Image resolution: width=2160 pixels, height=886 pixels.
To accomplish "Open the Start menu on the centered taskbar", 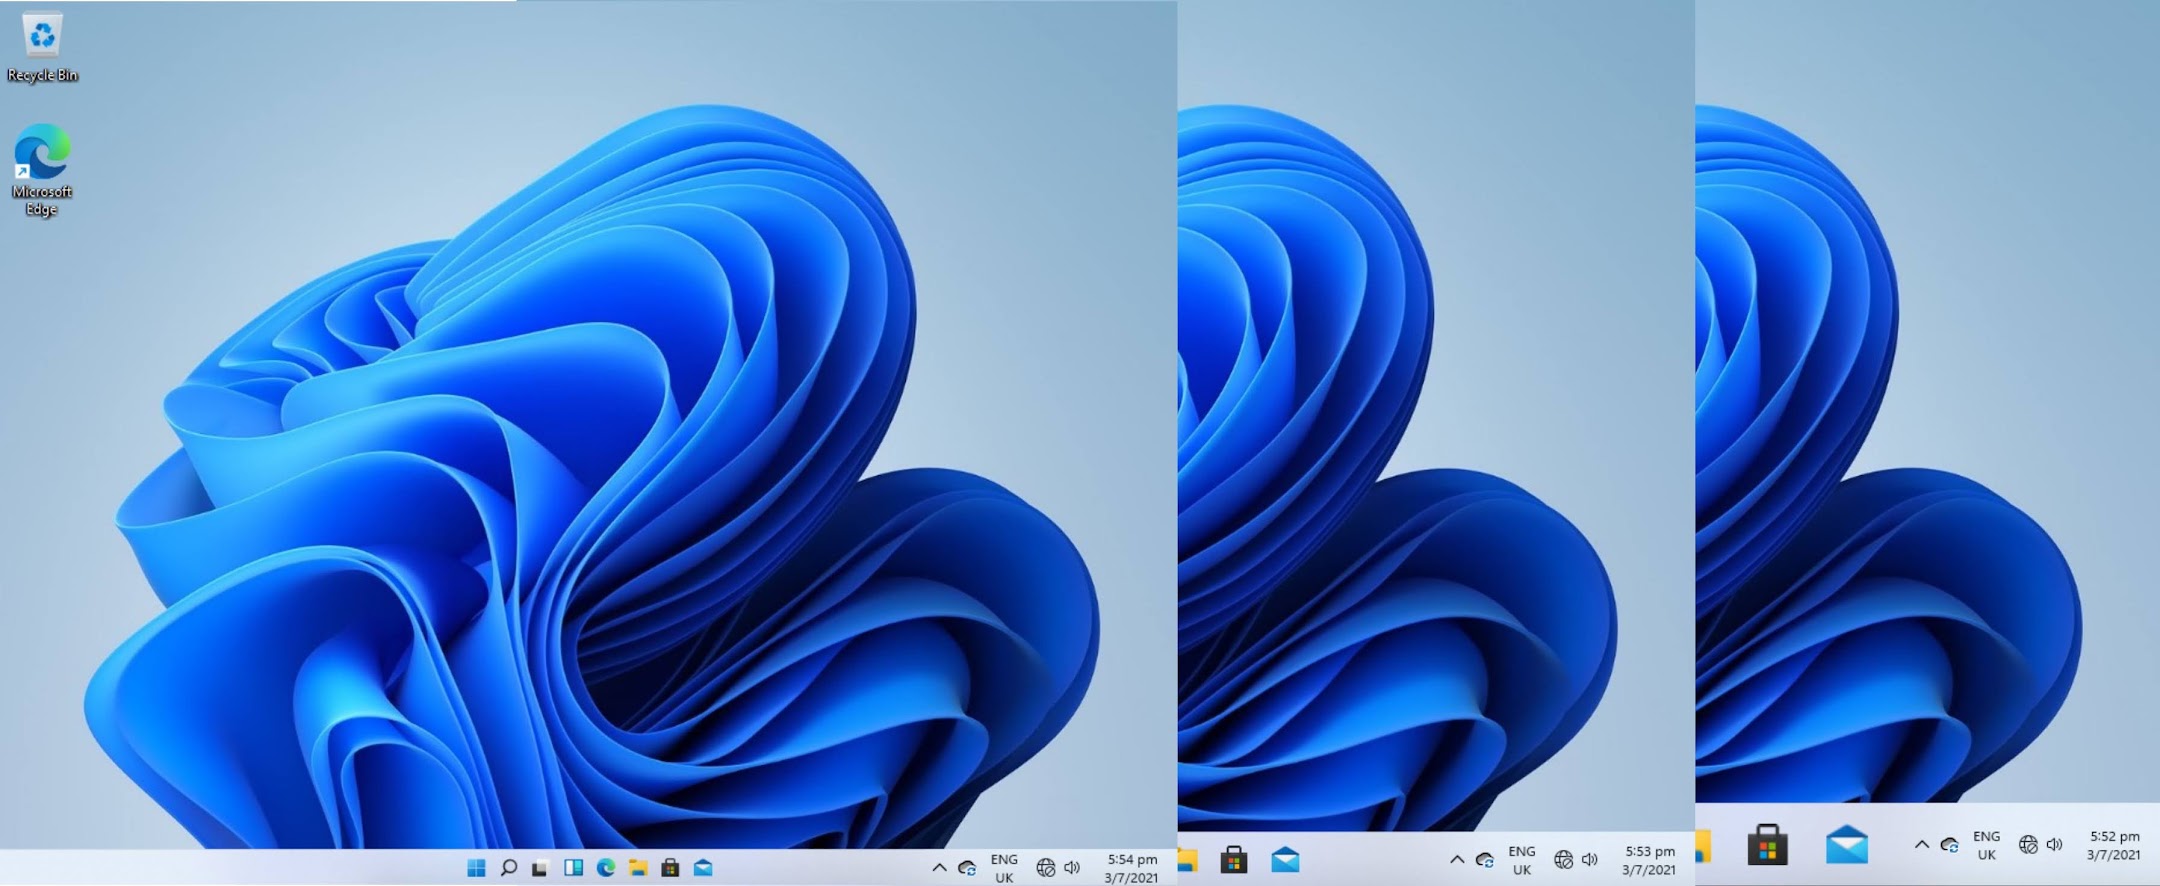I will [476, 867].
